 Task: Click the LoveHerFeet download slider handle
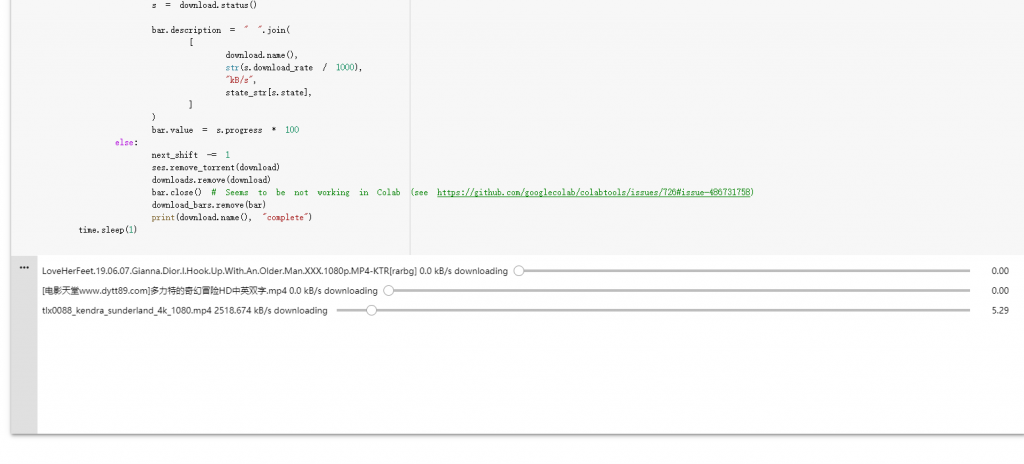[x=519, y=271]
